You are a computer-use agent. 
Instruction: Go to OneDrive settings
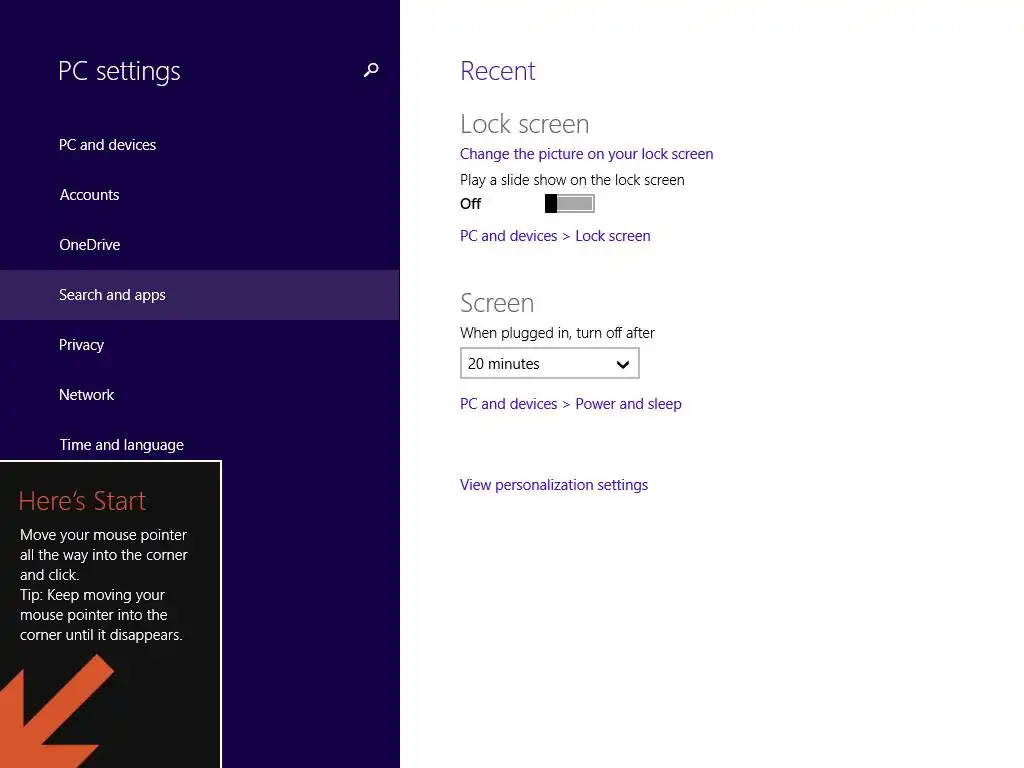tap(89, 245)
